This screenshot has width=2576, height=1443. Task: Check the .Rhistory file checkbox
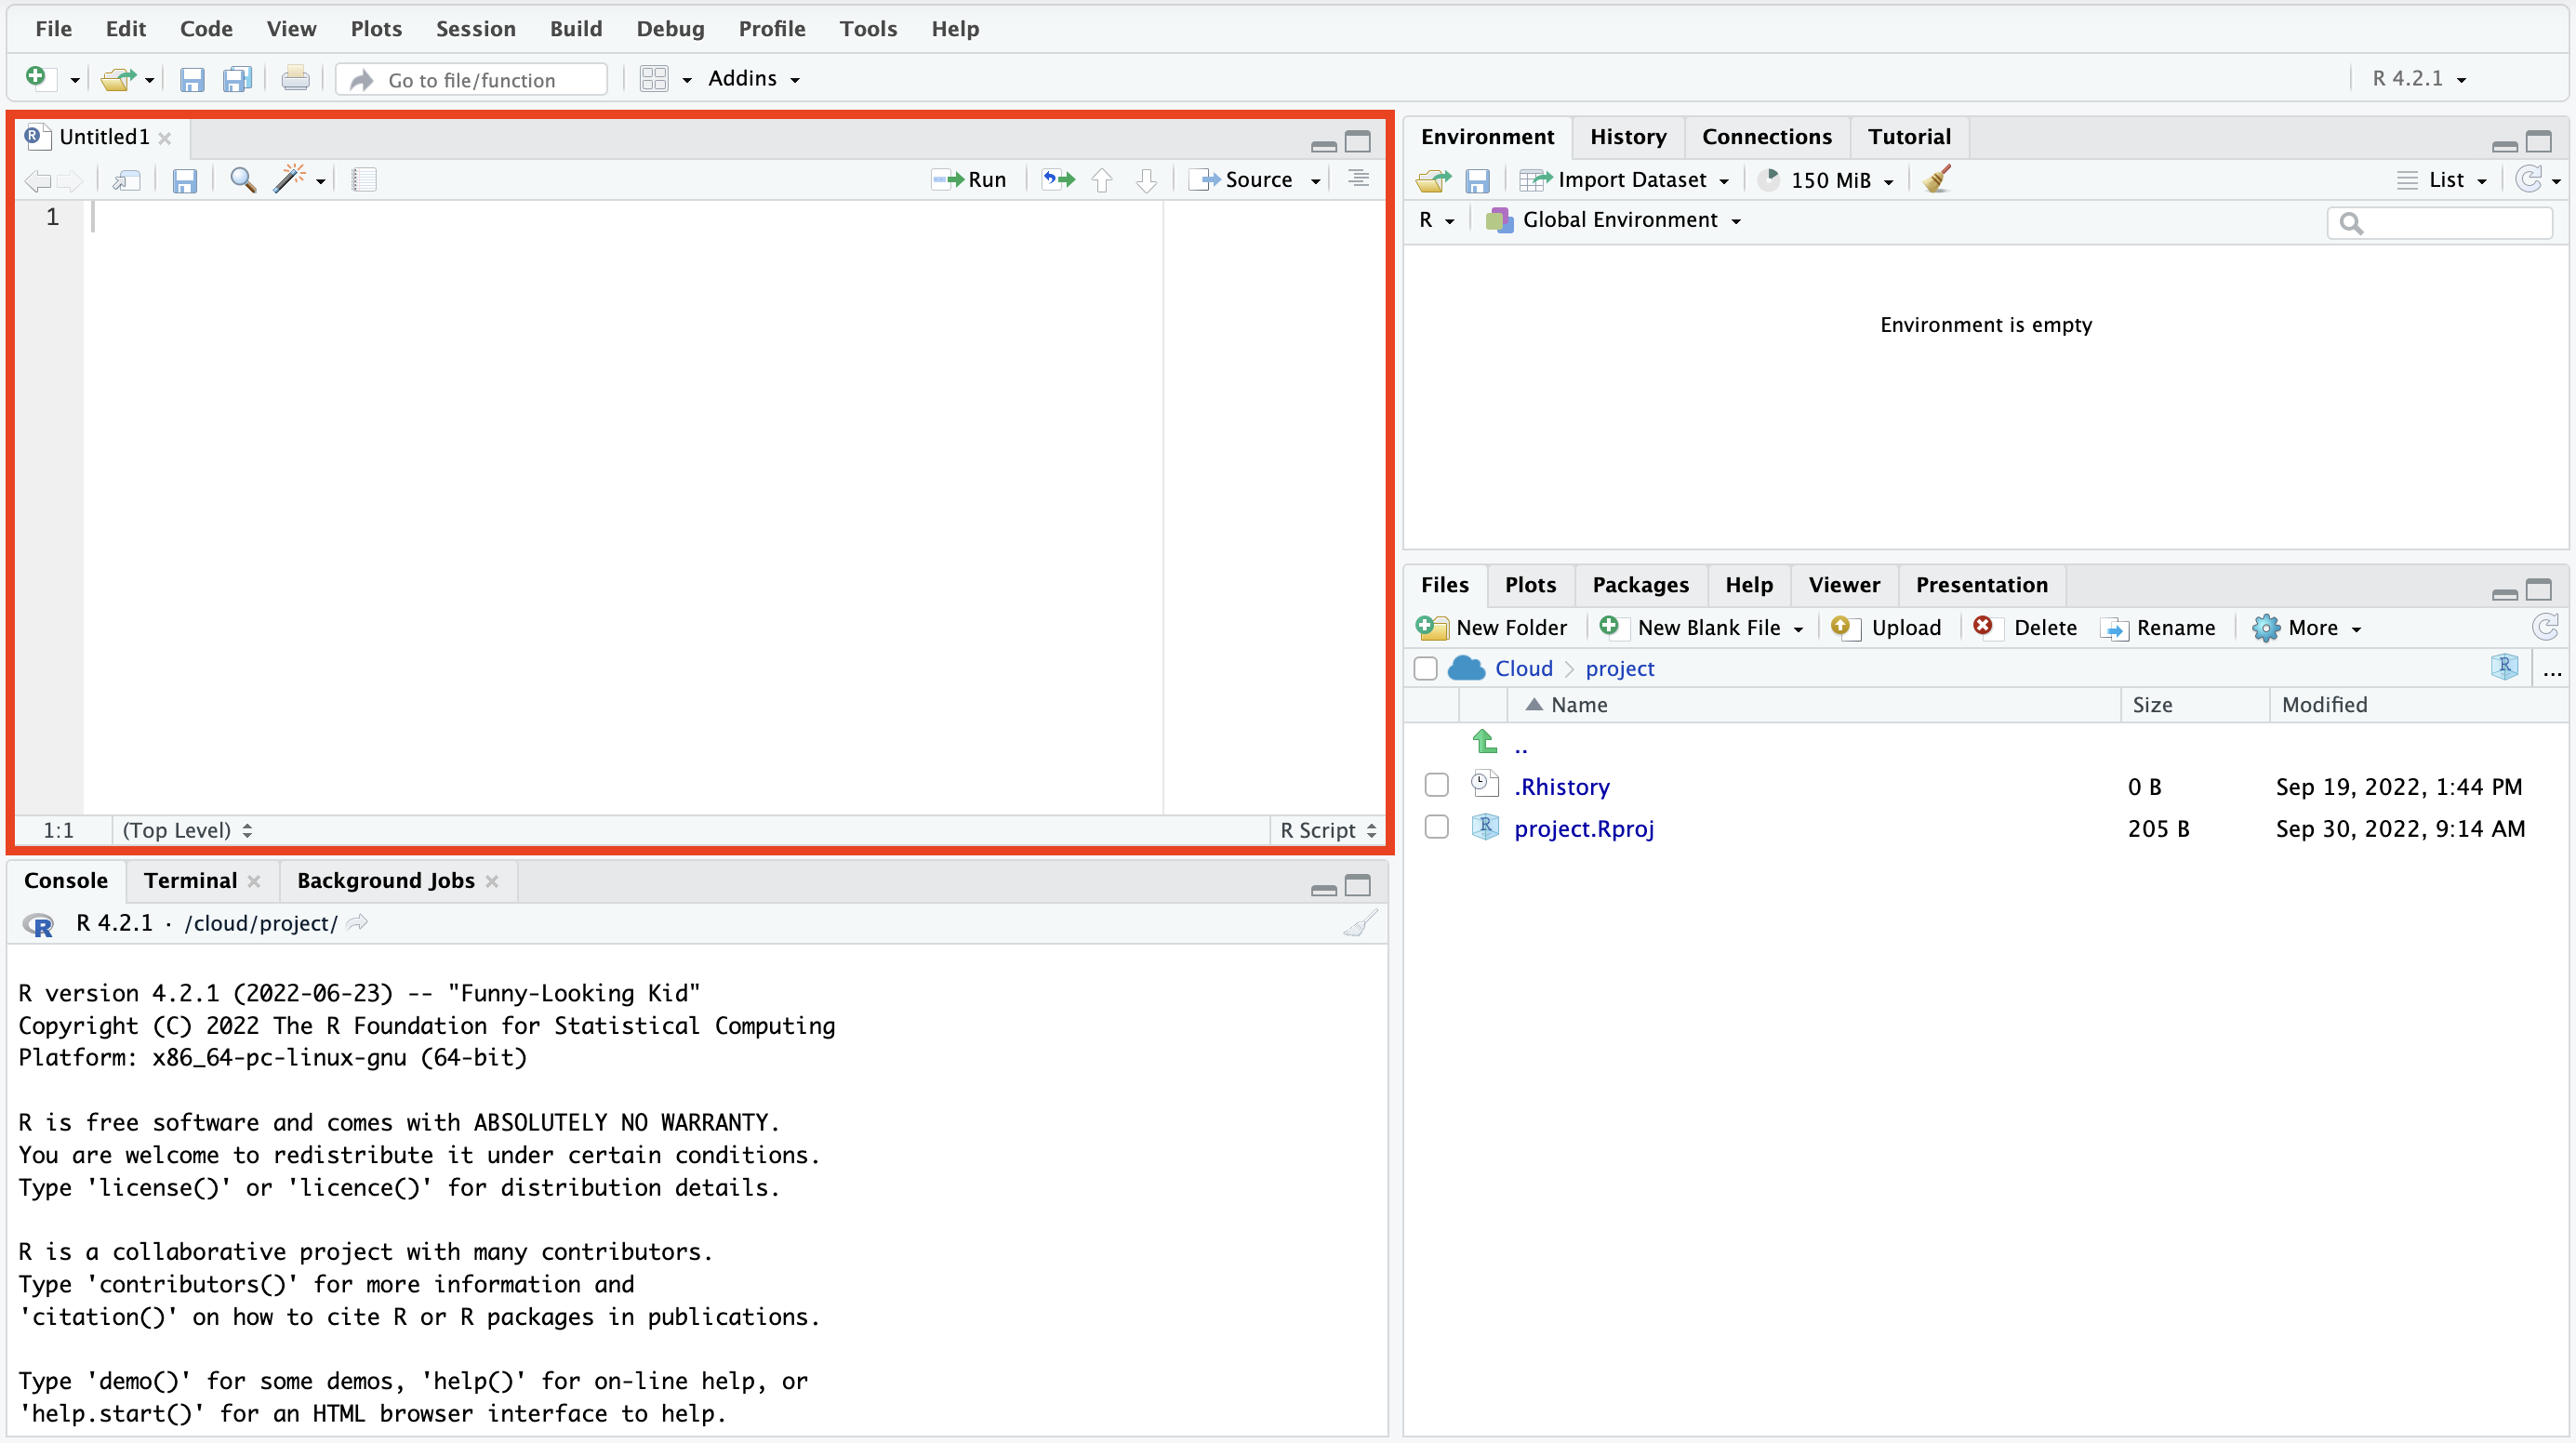click(1437, 785)
